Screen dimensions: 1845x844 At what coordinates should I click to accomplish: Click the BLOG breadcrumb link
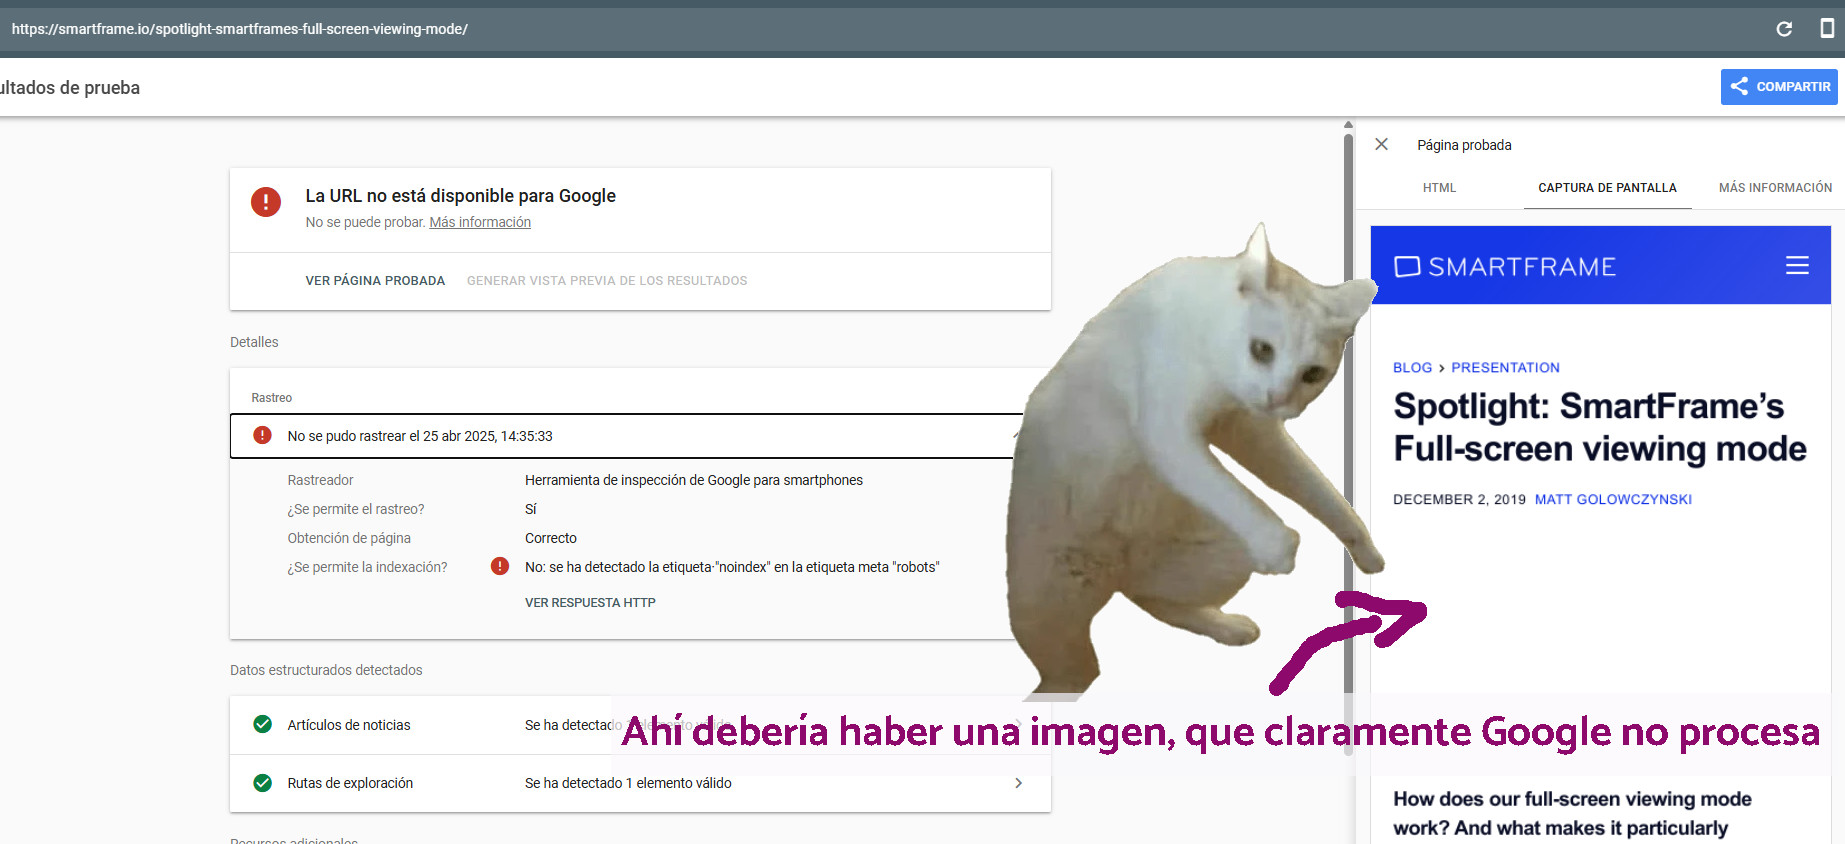[x=1412, y=368]
